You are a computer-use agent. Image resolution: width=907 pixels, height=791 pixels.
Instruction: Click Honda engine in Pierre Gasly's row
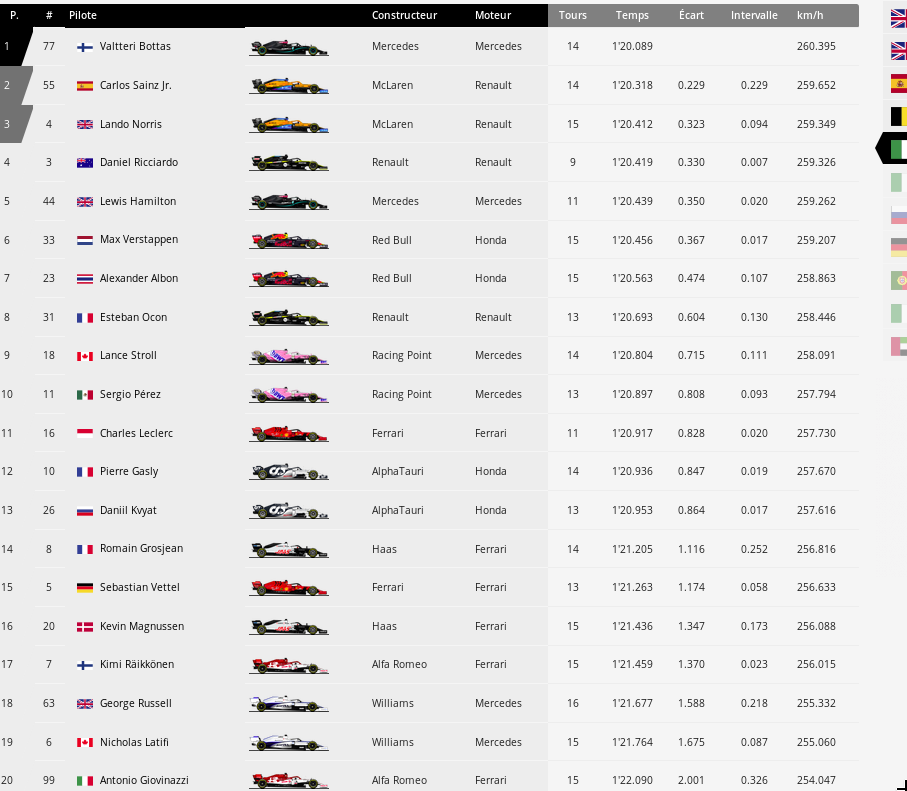491,471
